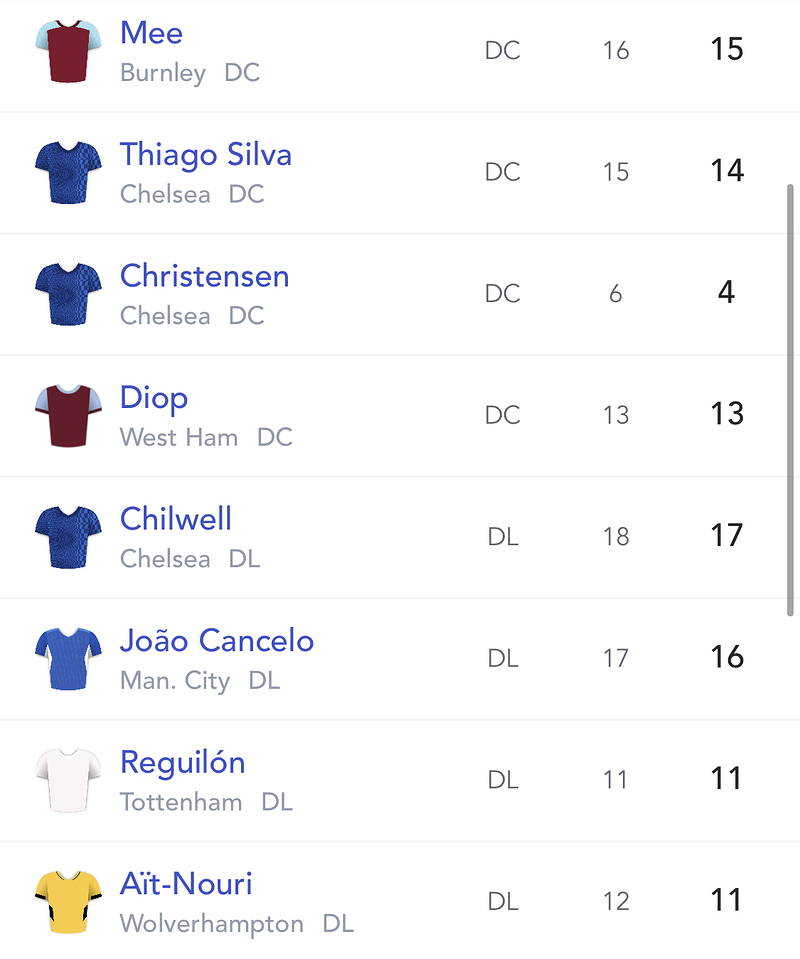This screenshot has width=800, height=959.
Task: Select Diop player name
Action: [154, 398]
